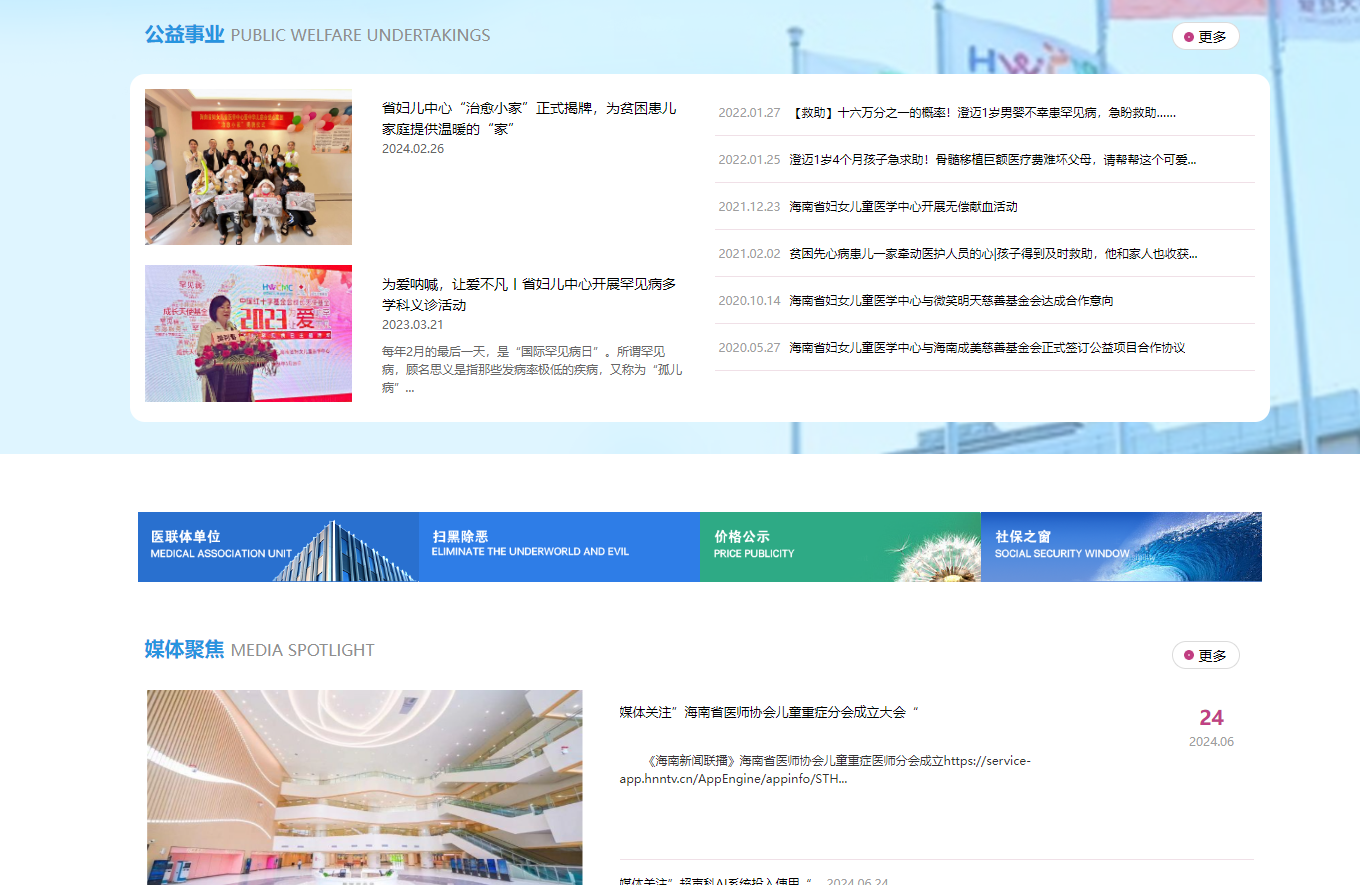Click the summary starting 每年2月的最后一天
1360x885 pixels.
tap(532, 370)
